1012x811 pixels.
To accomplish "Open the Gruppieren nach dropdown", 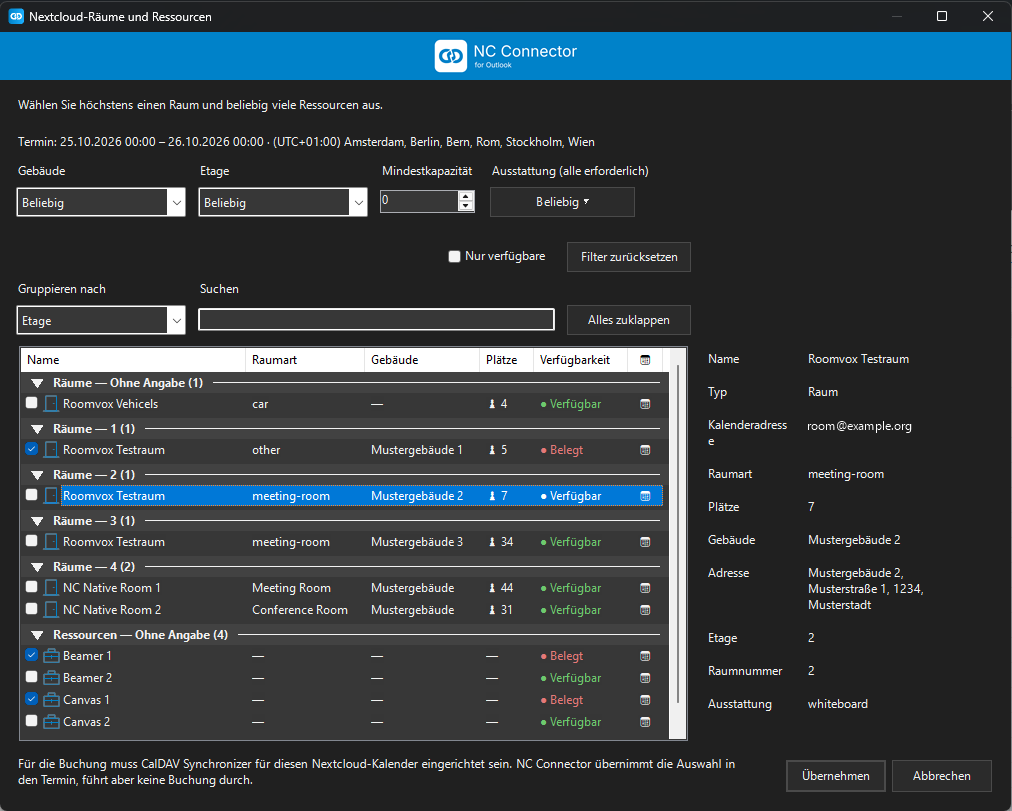I will [x=101, y=321].
